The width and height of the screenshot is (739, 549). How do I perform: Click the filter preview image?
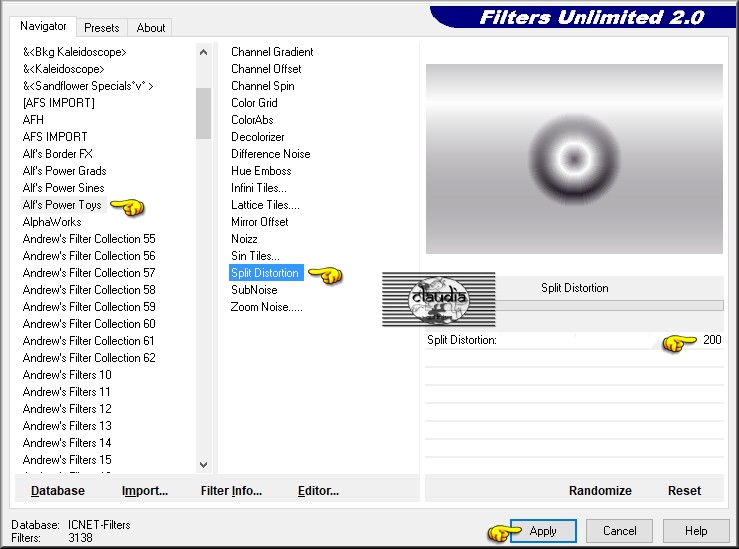point(574,159)
